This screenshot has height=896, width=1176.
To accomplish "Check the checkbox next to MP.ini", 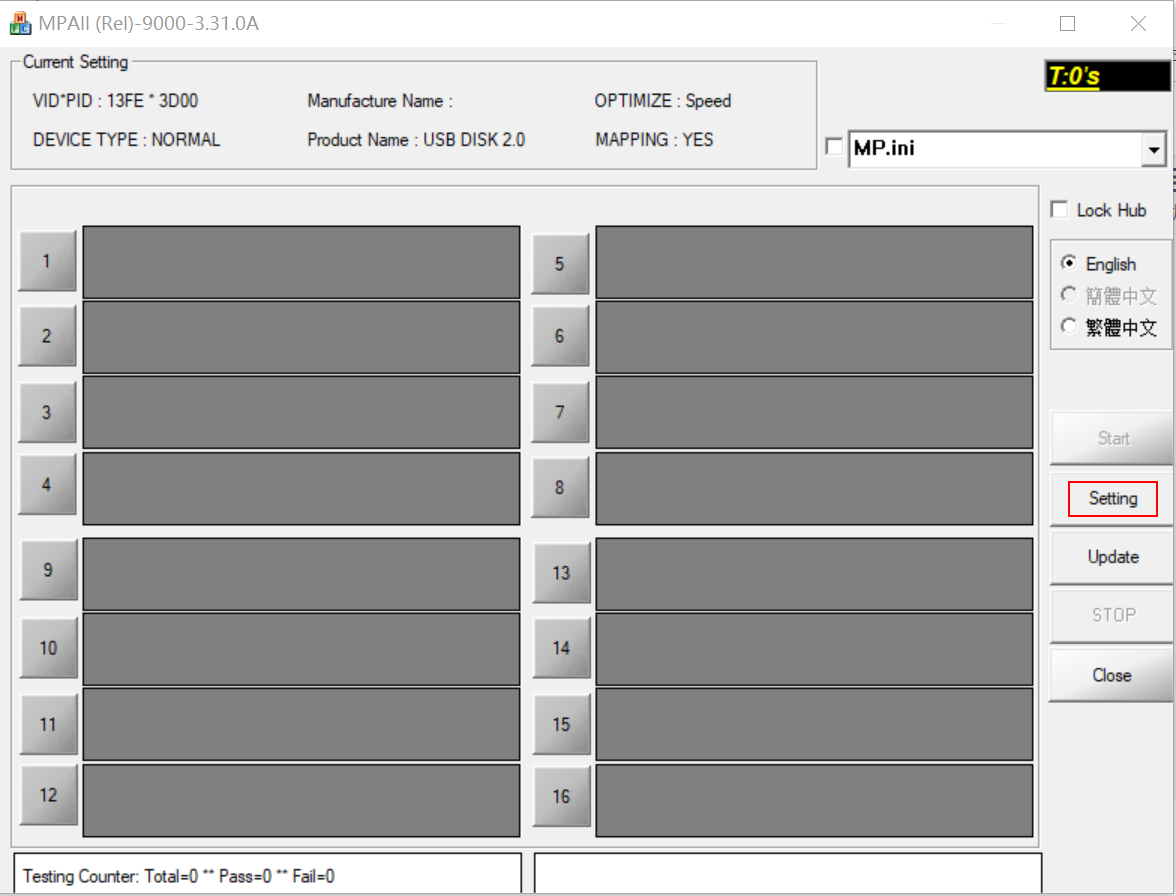I will point(833,146).
